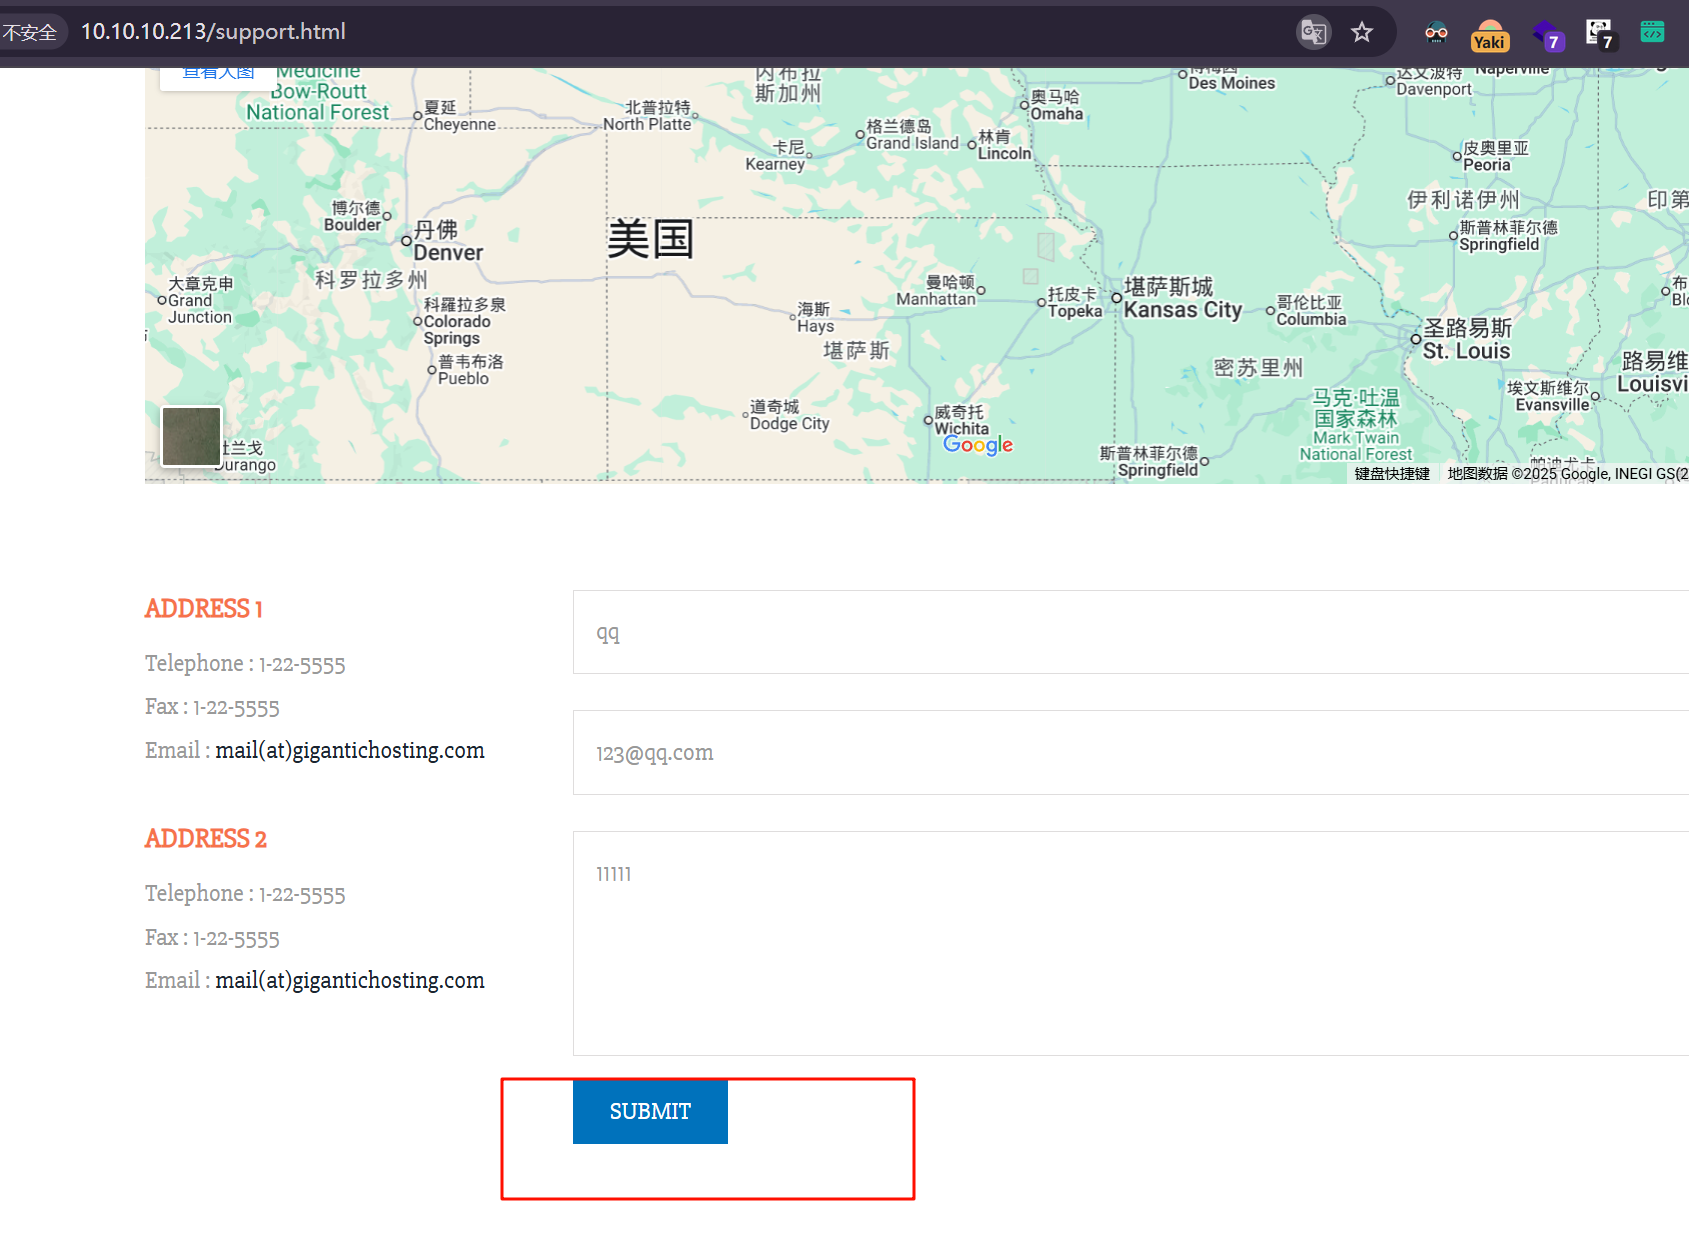Click the Denver city marker on the map

(x=407, y=241)
